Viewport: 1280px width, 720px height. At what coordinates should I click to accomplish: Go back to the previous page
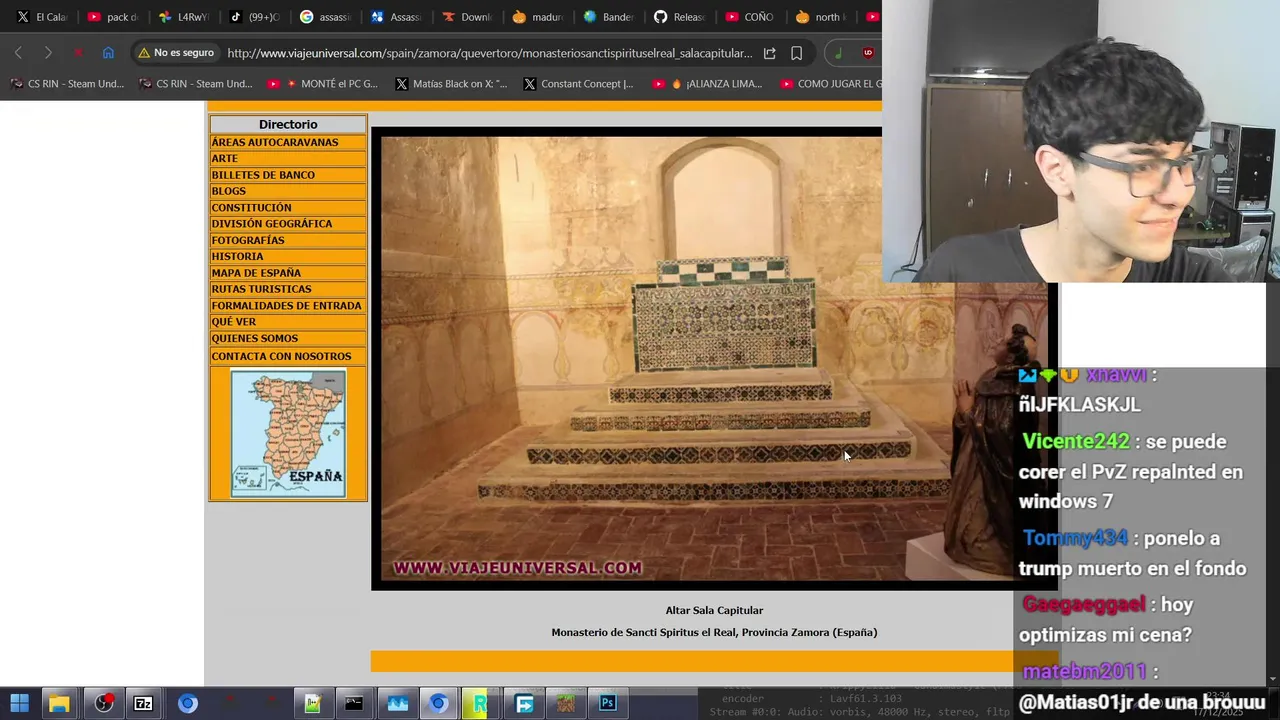tap(18, 53)
